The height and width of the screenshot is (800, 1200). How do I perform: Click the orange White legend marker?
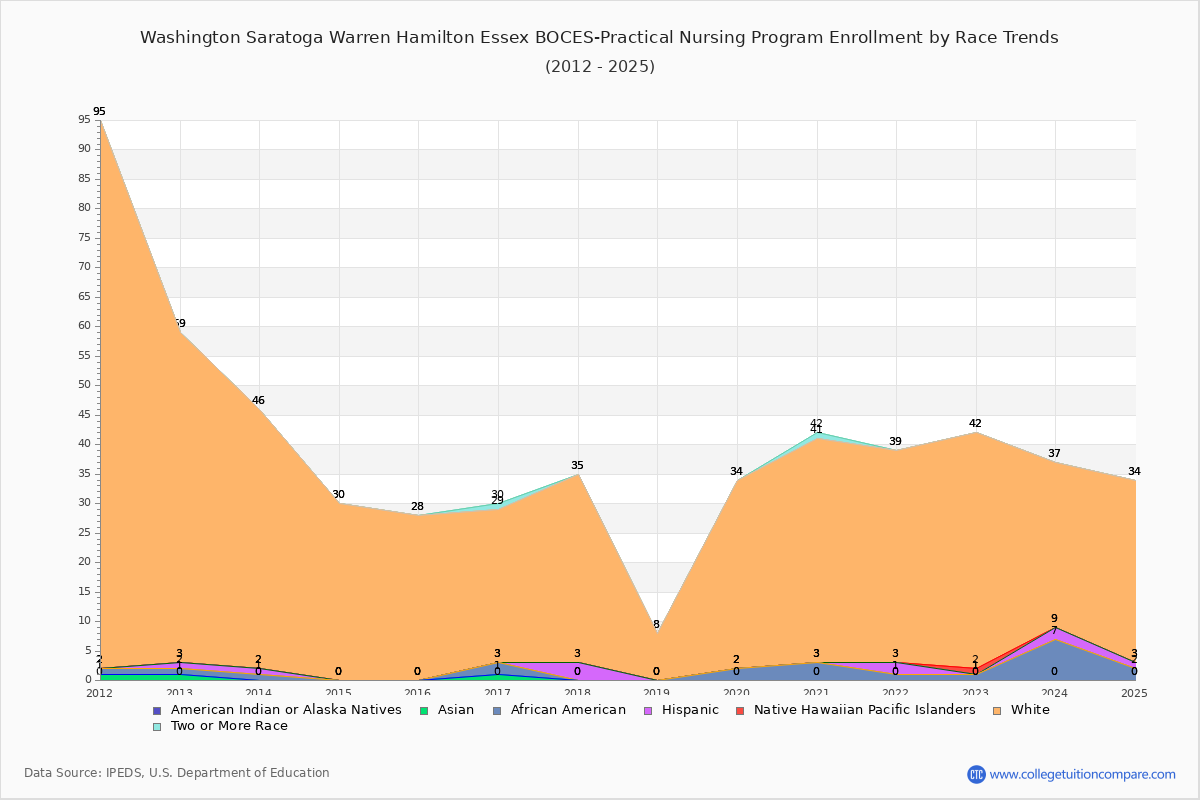click(x=998, y=711)
